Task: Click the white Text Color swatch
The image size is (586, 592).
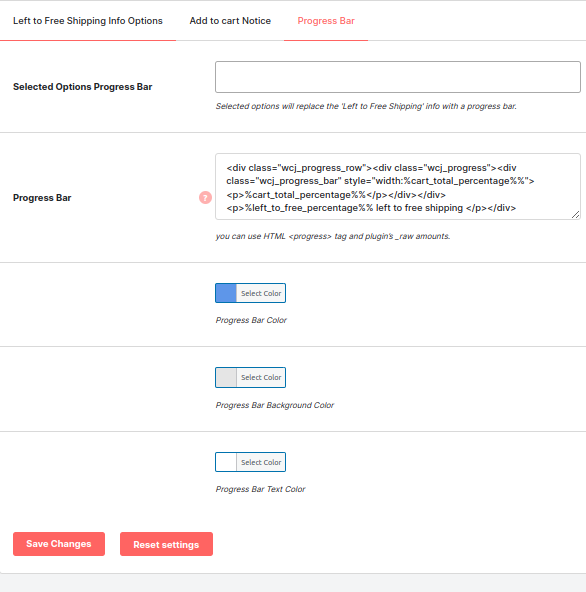Action: click(226, 462)
